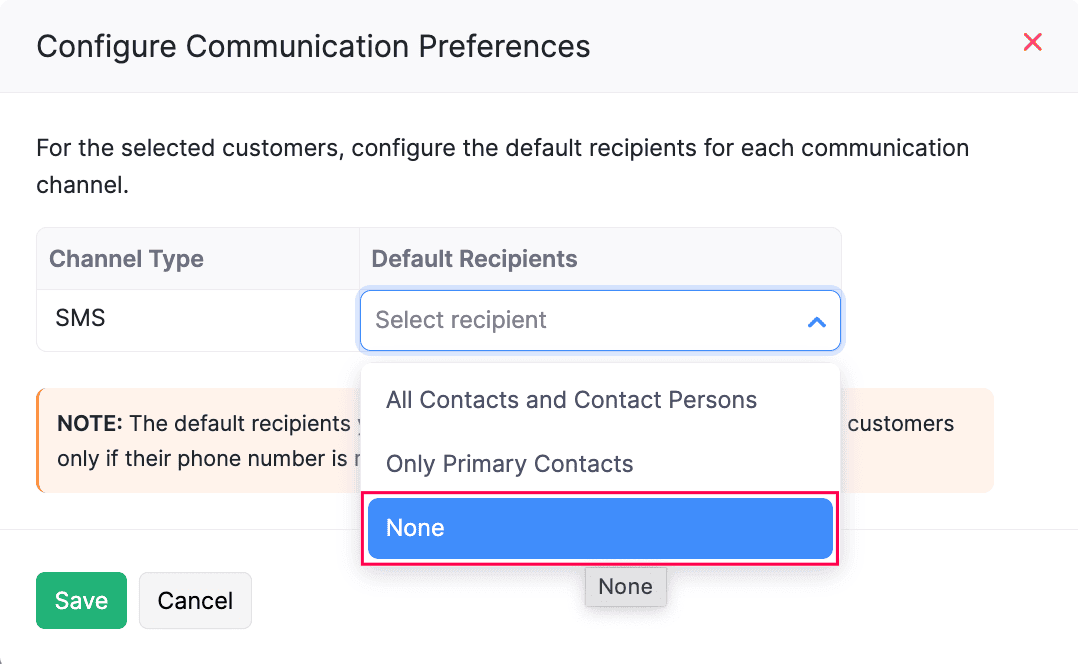Cancel the communication preferences changes

[x=195, y=600]
